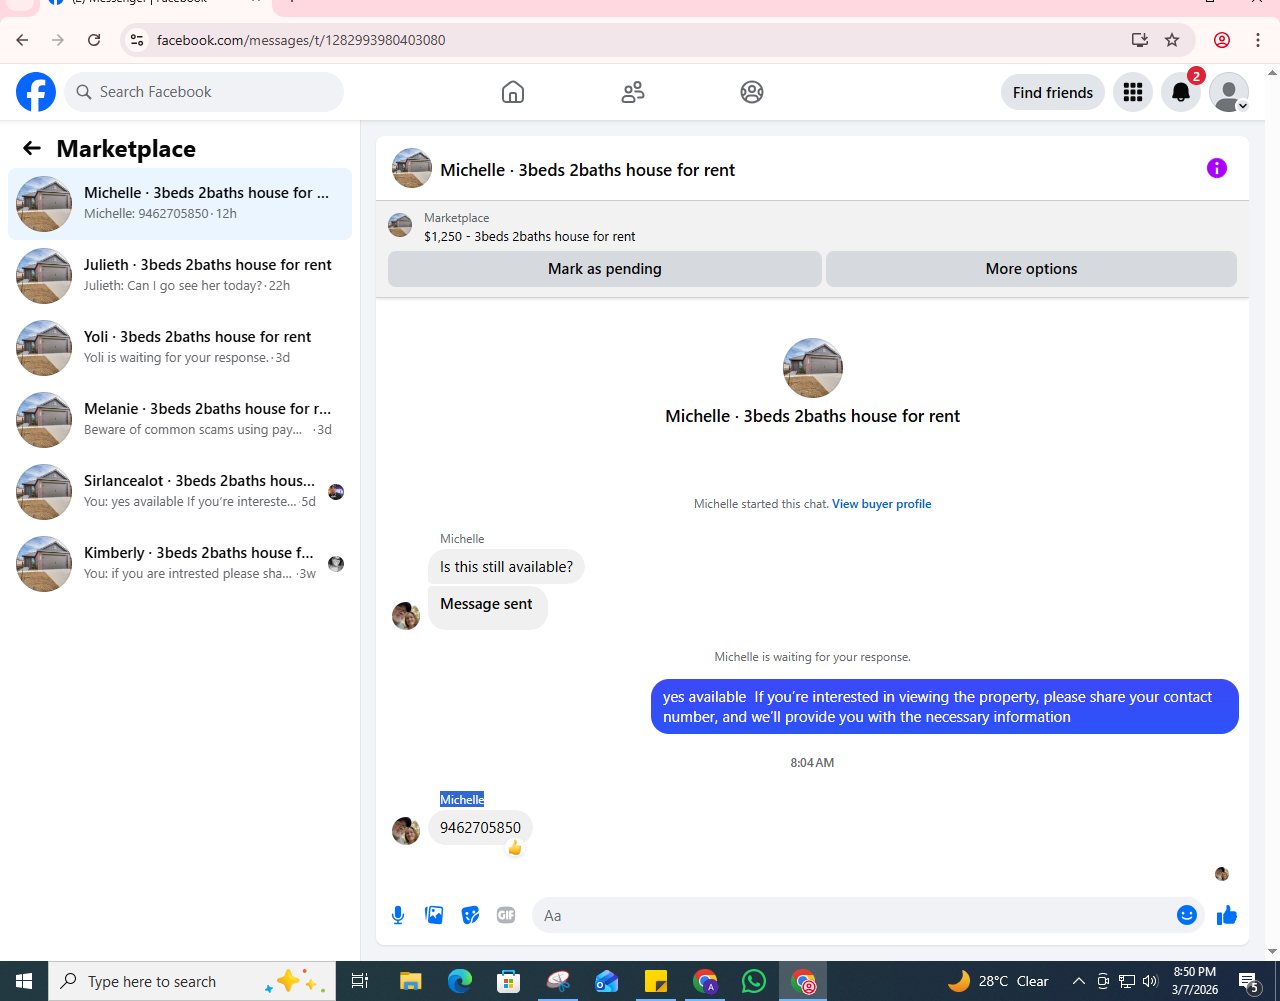Click the page scrollbar down arrow
Viewport: 1280px width, 1001px height.
[x=1272, y=952]
